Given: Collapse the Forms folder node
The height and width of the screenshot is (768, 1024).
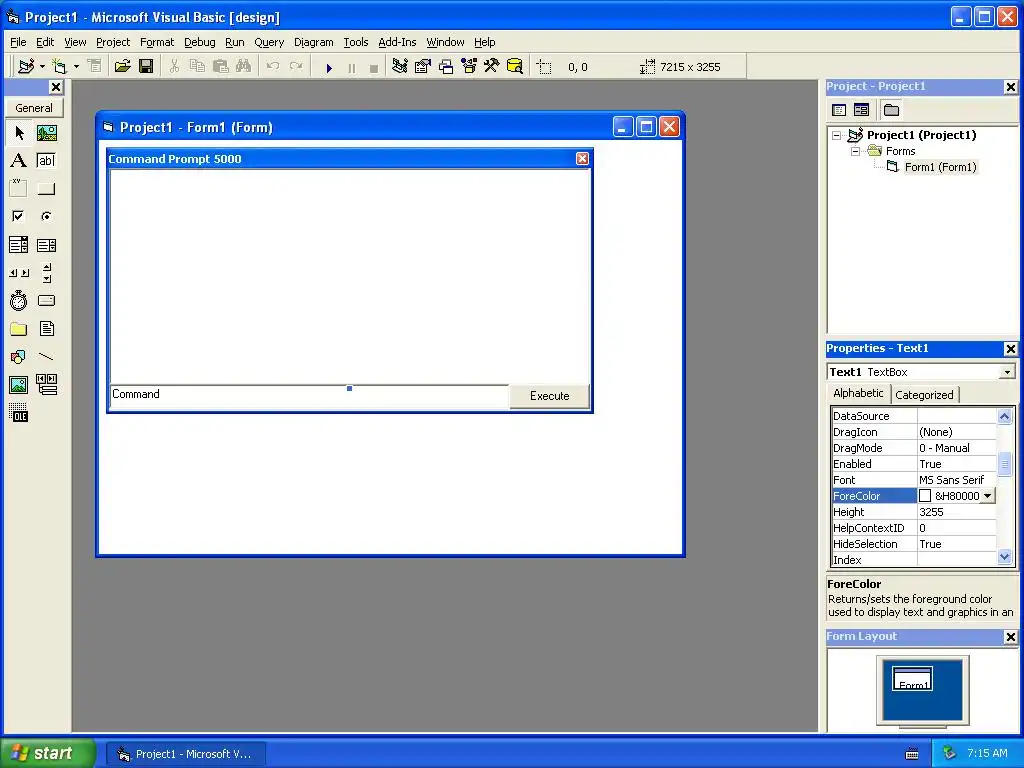Looking at the screenshot, I should click(x=855, y=152).
